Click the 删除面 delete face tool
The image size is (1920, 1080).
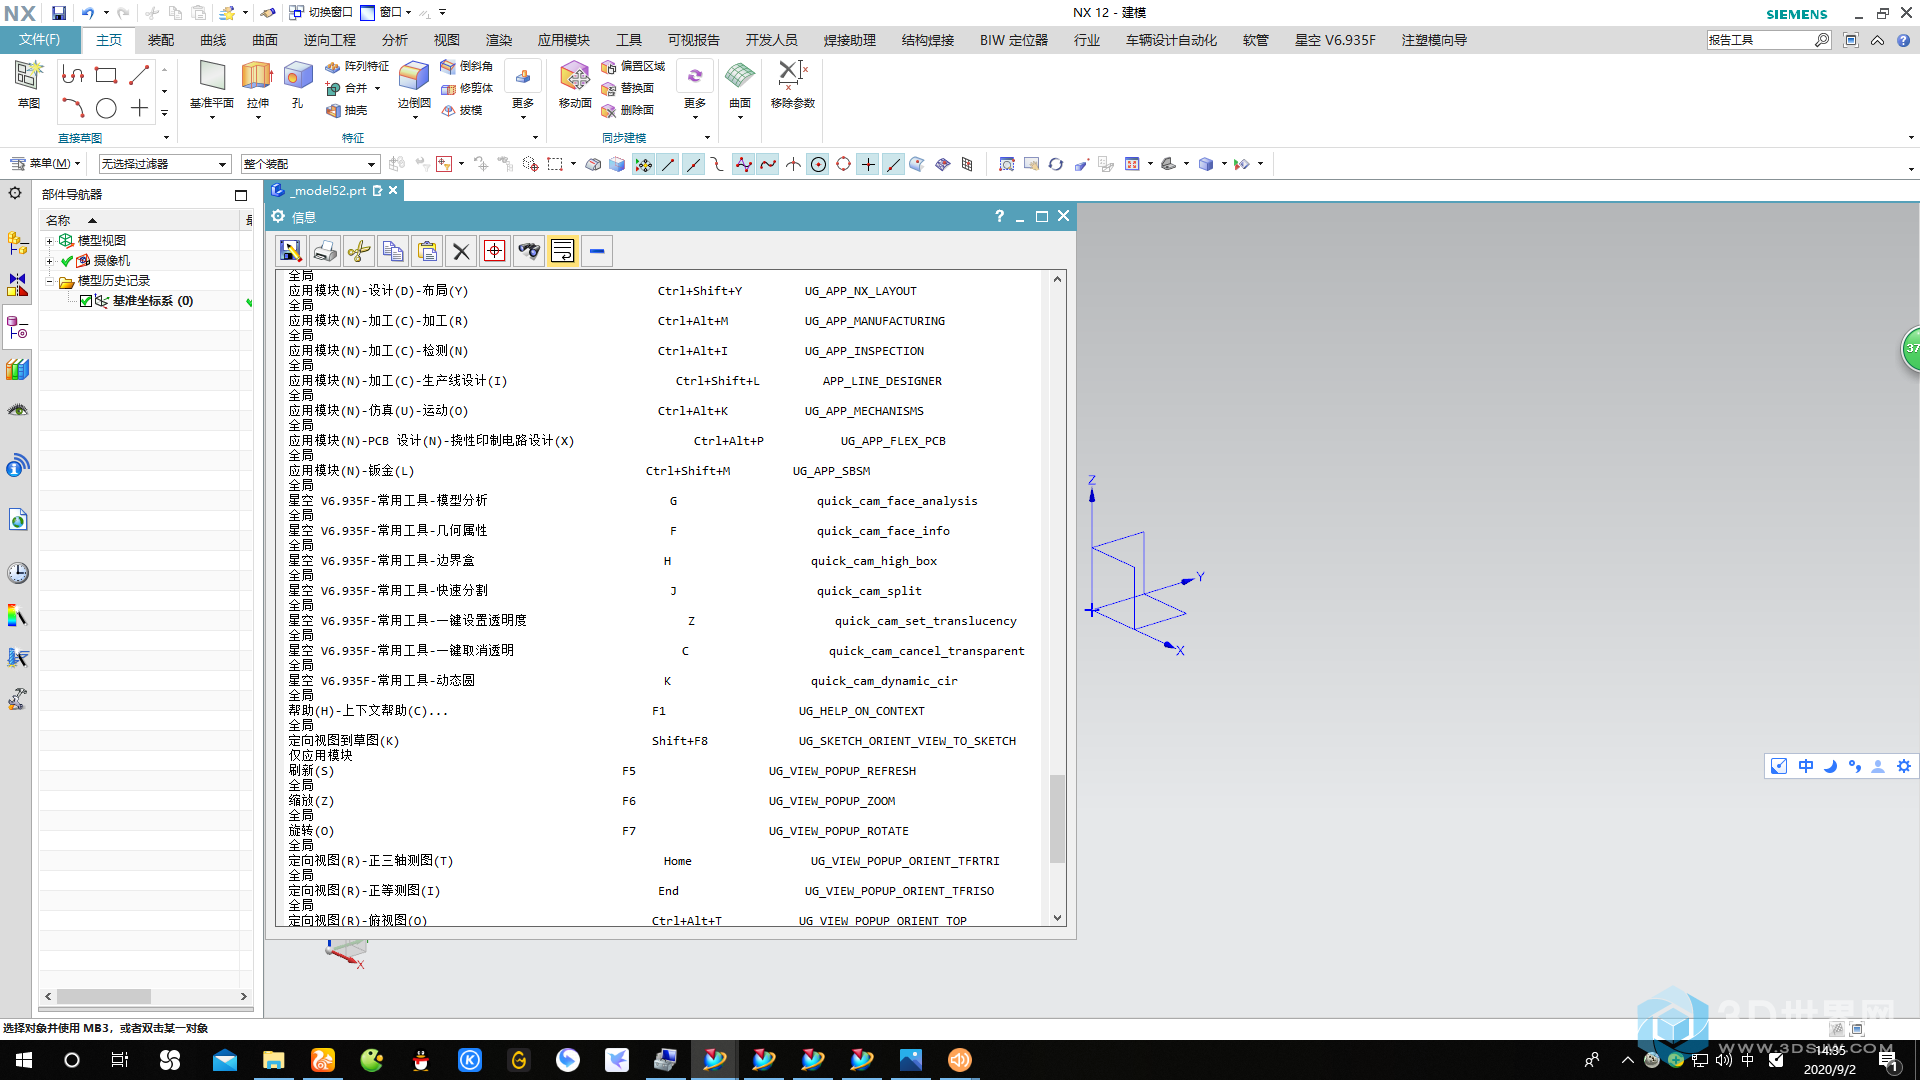click(627, 110)
